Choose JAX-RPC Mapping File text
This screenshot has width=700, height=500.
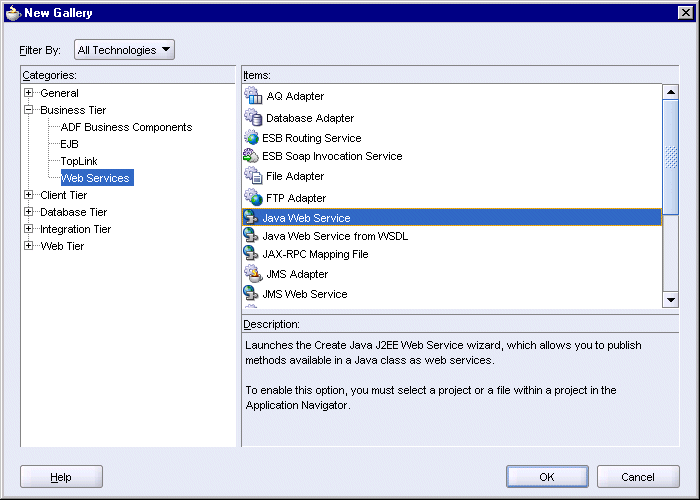click(315, 254)
